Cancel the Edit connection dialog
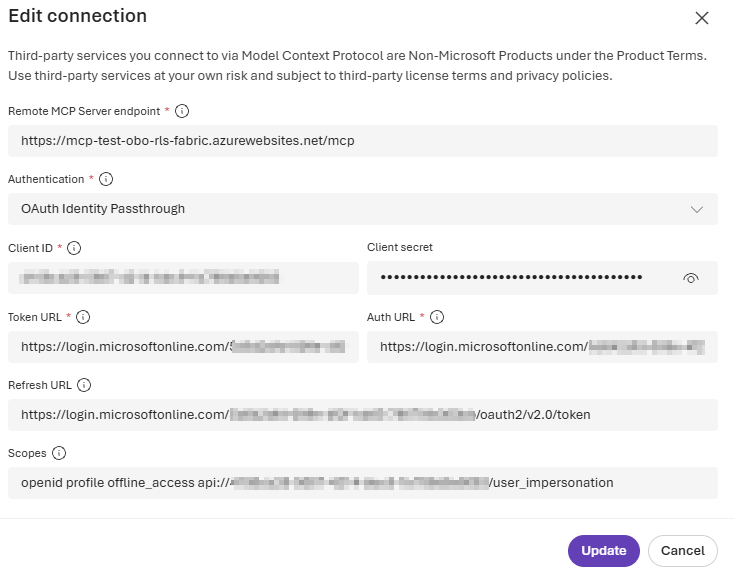Image resolution: width=734 pixels, height=574 pixels. [683, 551]
